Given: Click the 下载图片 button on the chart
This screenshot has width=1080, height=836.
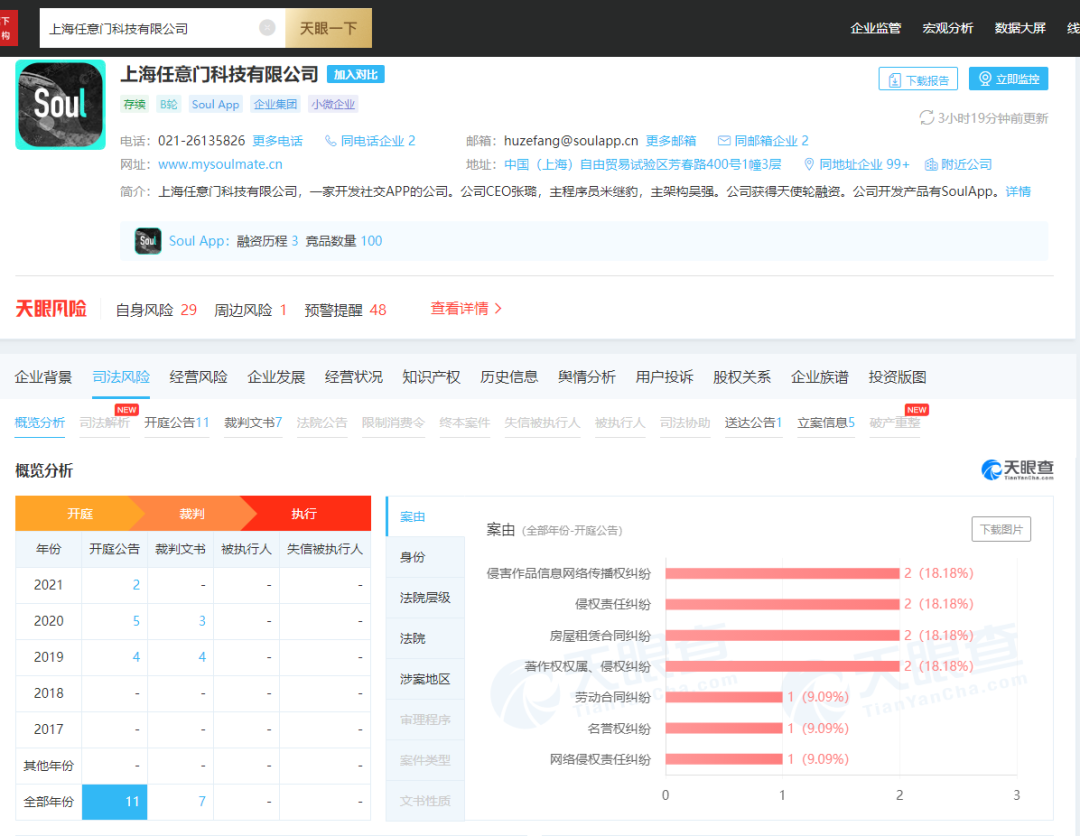Looking at the screenshot, I should tap(1001, 530).
